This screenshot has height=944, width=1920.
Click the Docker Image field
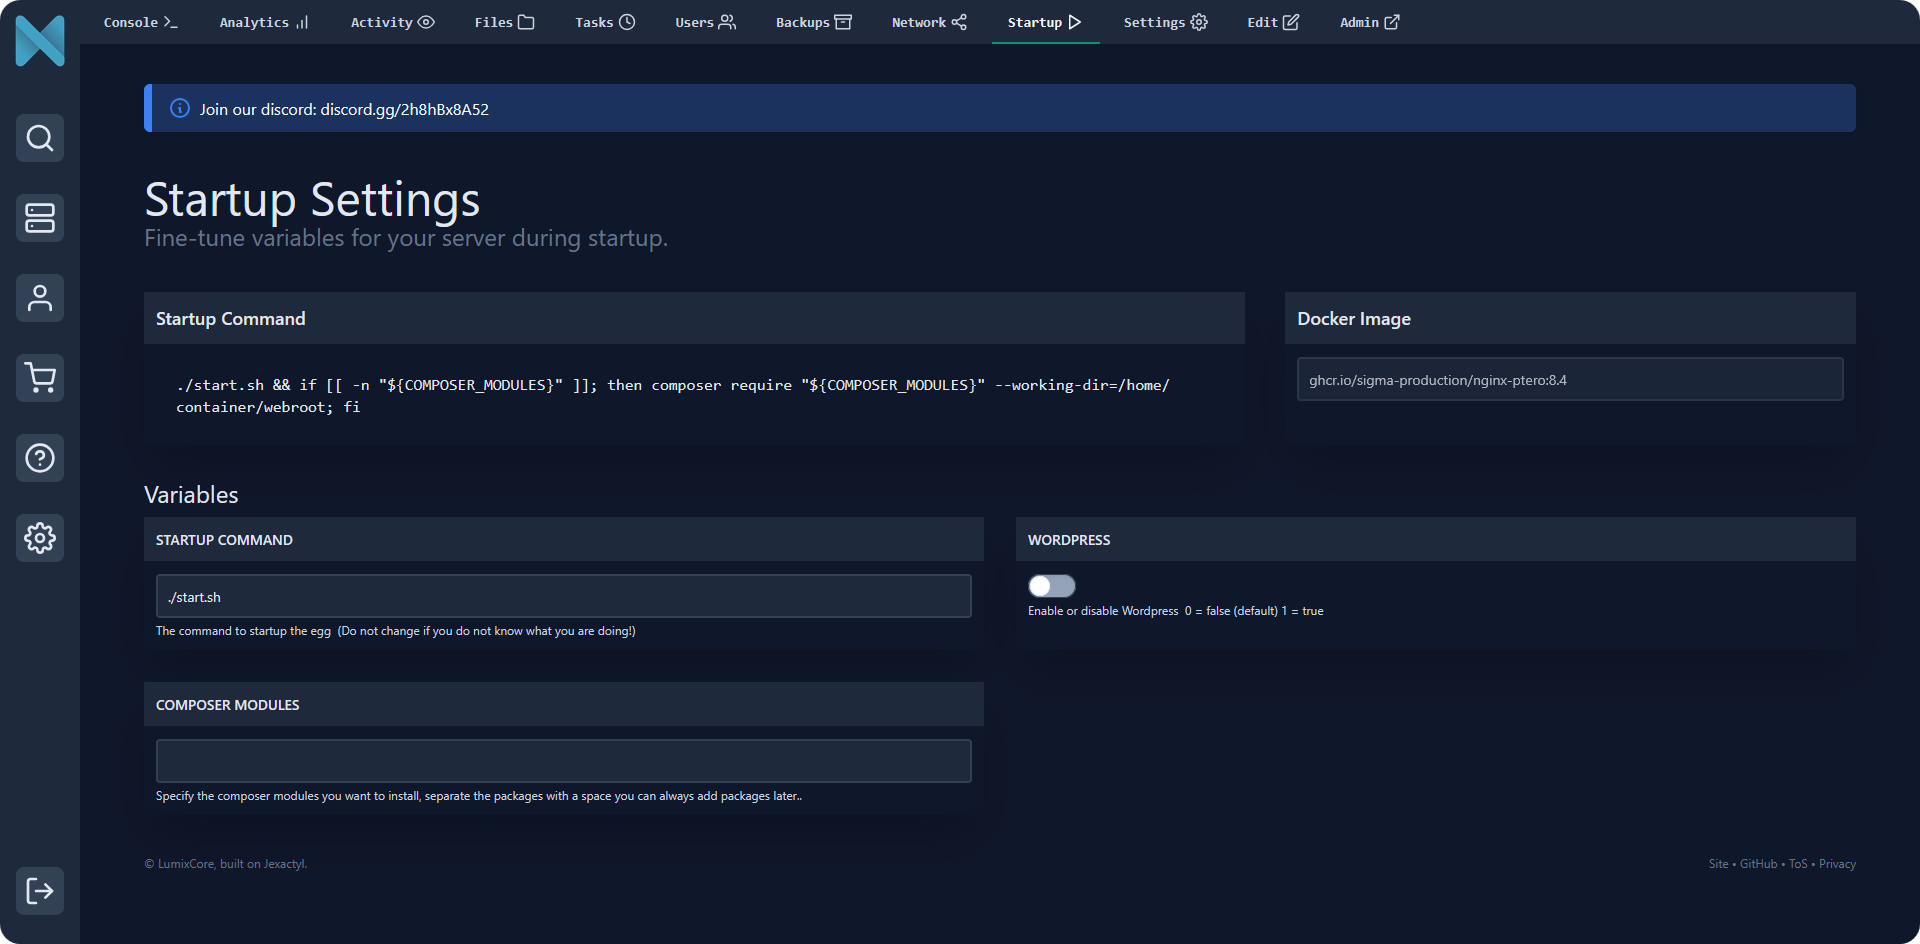(x=1569, y=380)
